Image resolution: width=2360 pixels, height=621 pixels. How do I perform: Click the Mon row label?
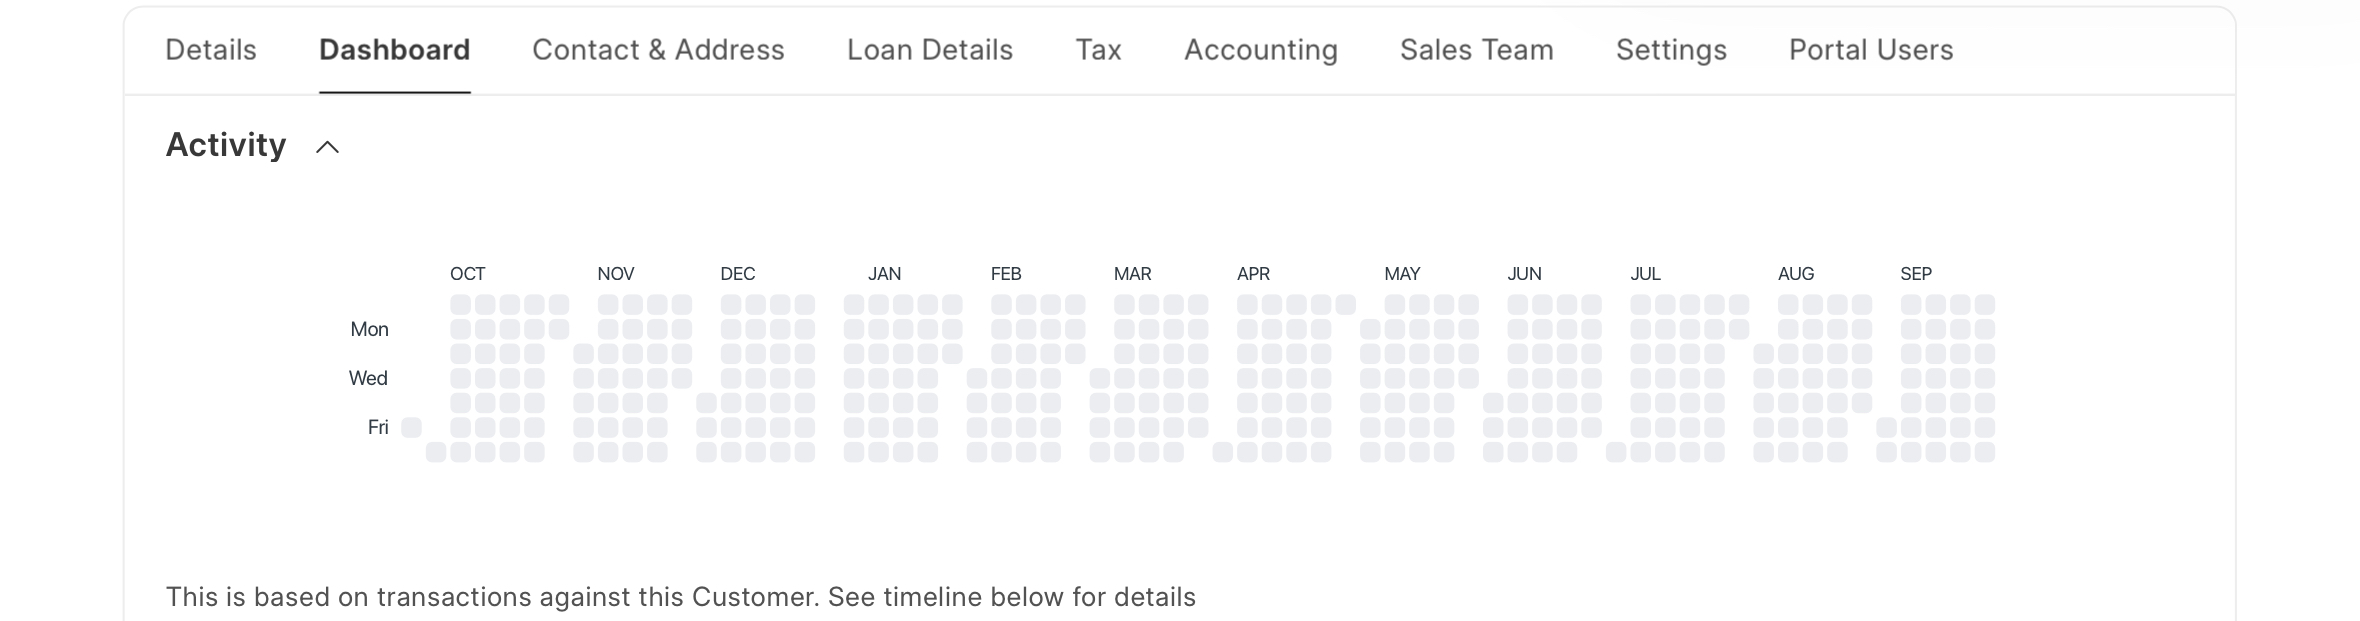[368, 328]
